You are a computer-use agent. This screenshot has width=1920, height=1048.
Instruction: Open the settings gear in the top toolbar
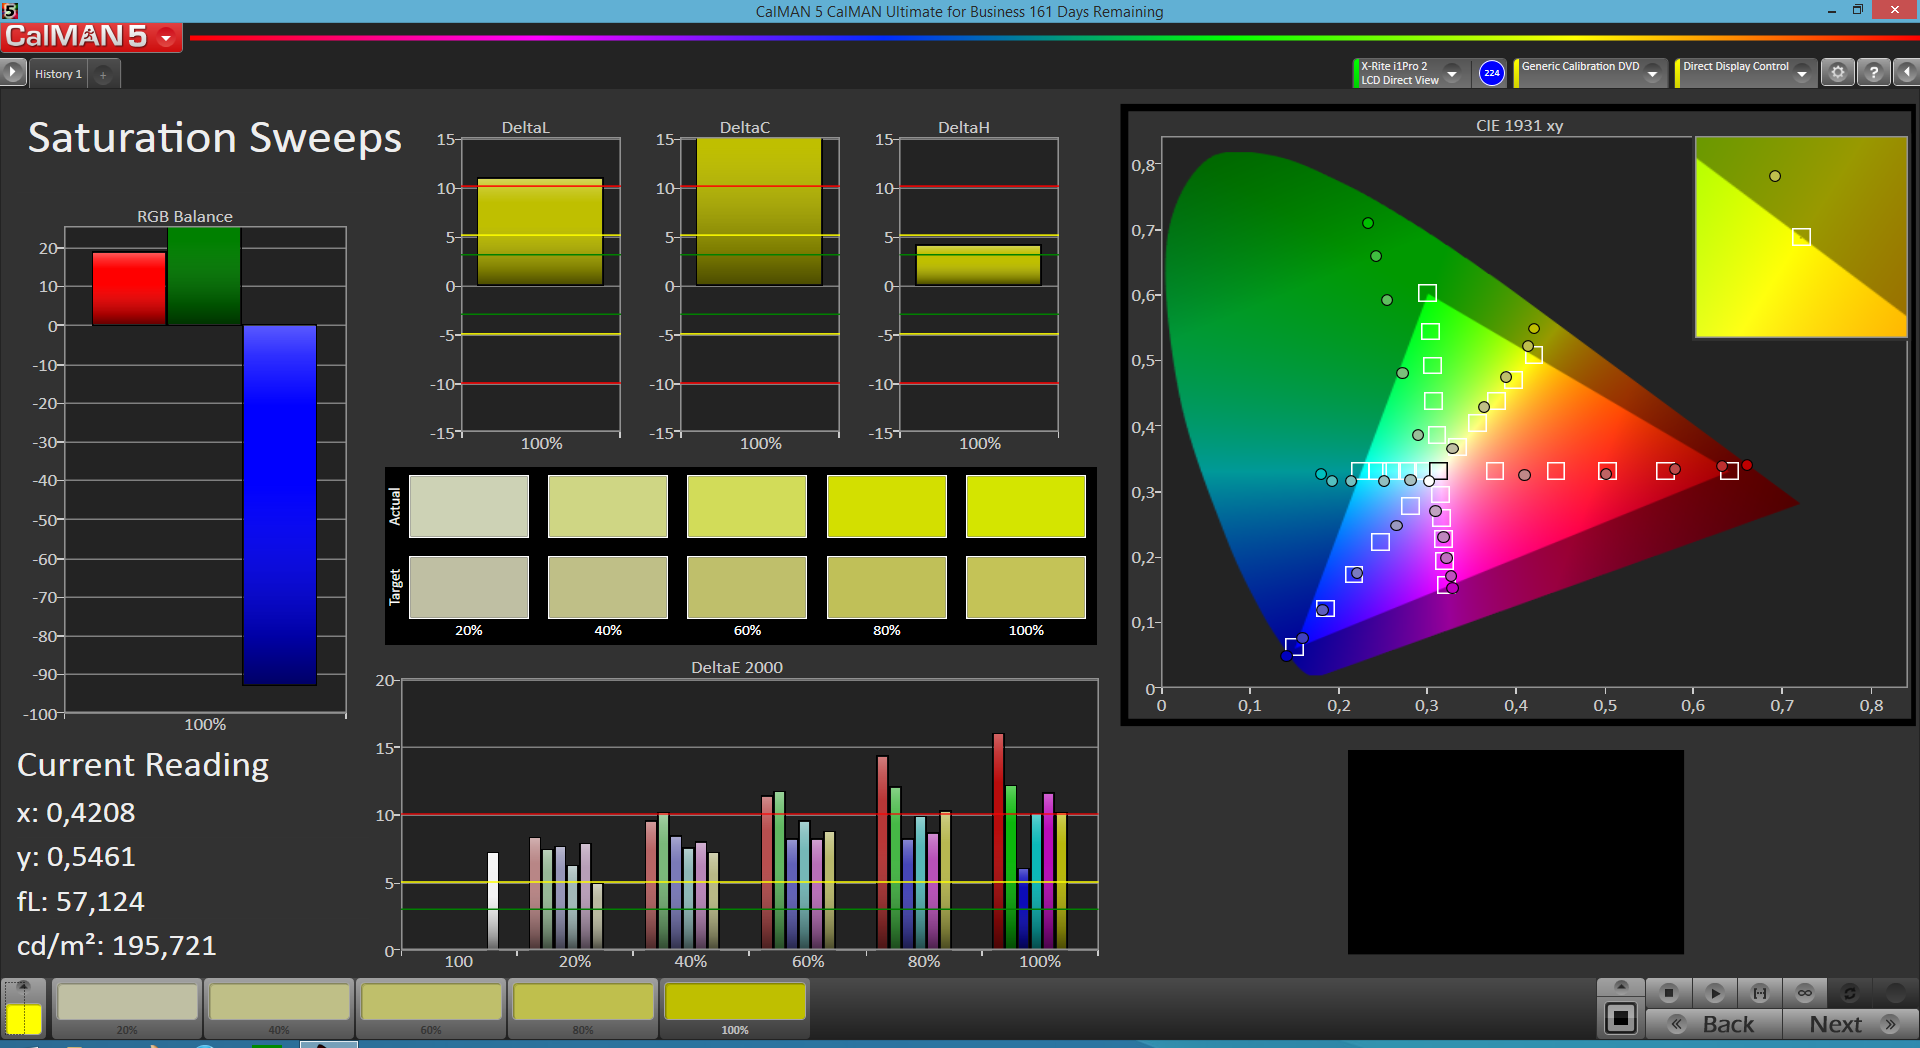pos(1837,73)
